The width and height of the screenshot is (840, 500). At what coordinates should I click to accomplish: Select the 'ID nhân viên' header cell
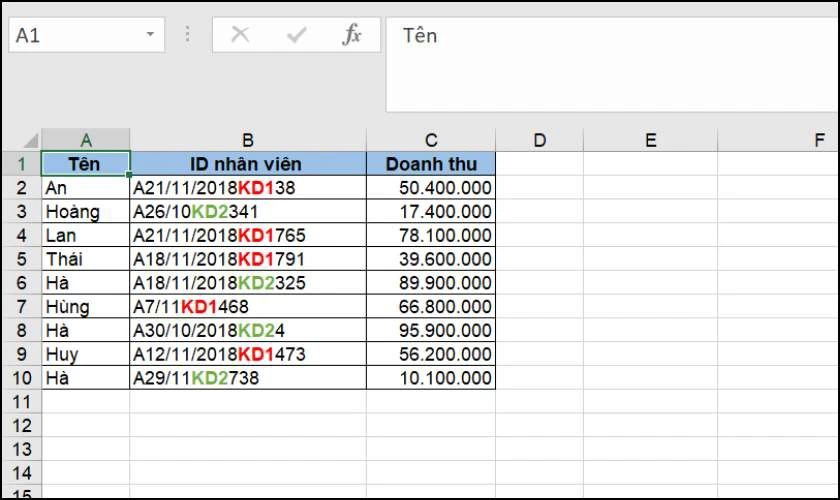(248, 163)
